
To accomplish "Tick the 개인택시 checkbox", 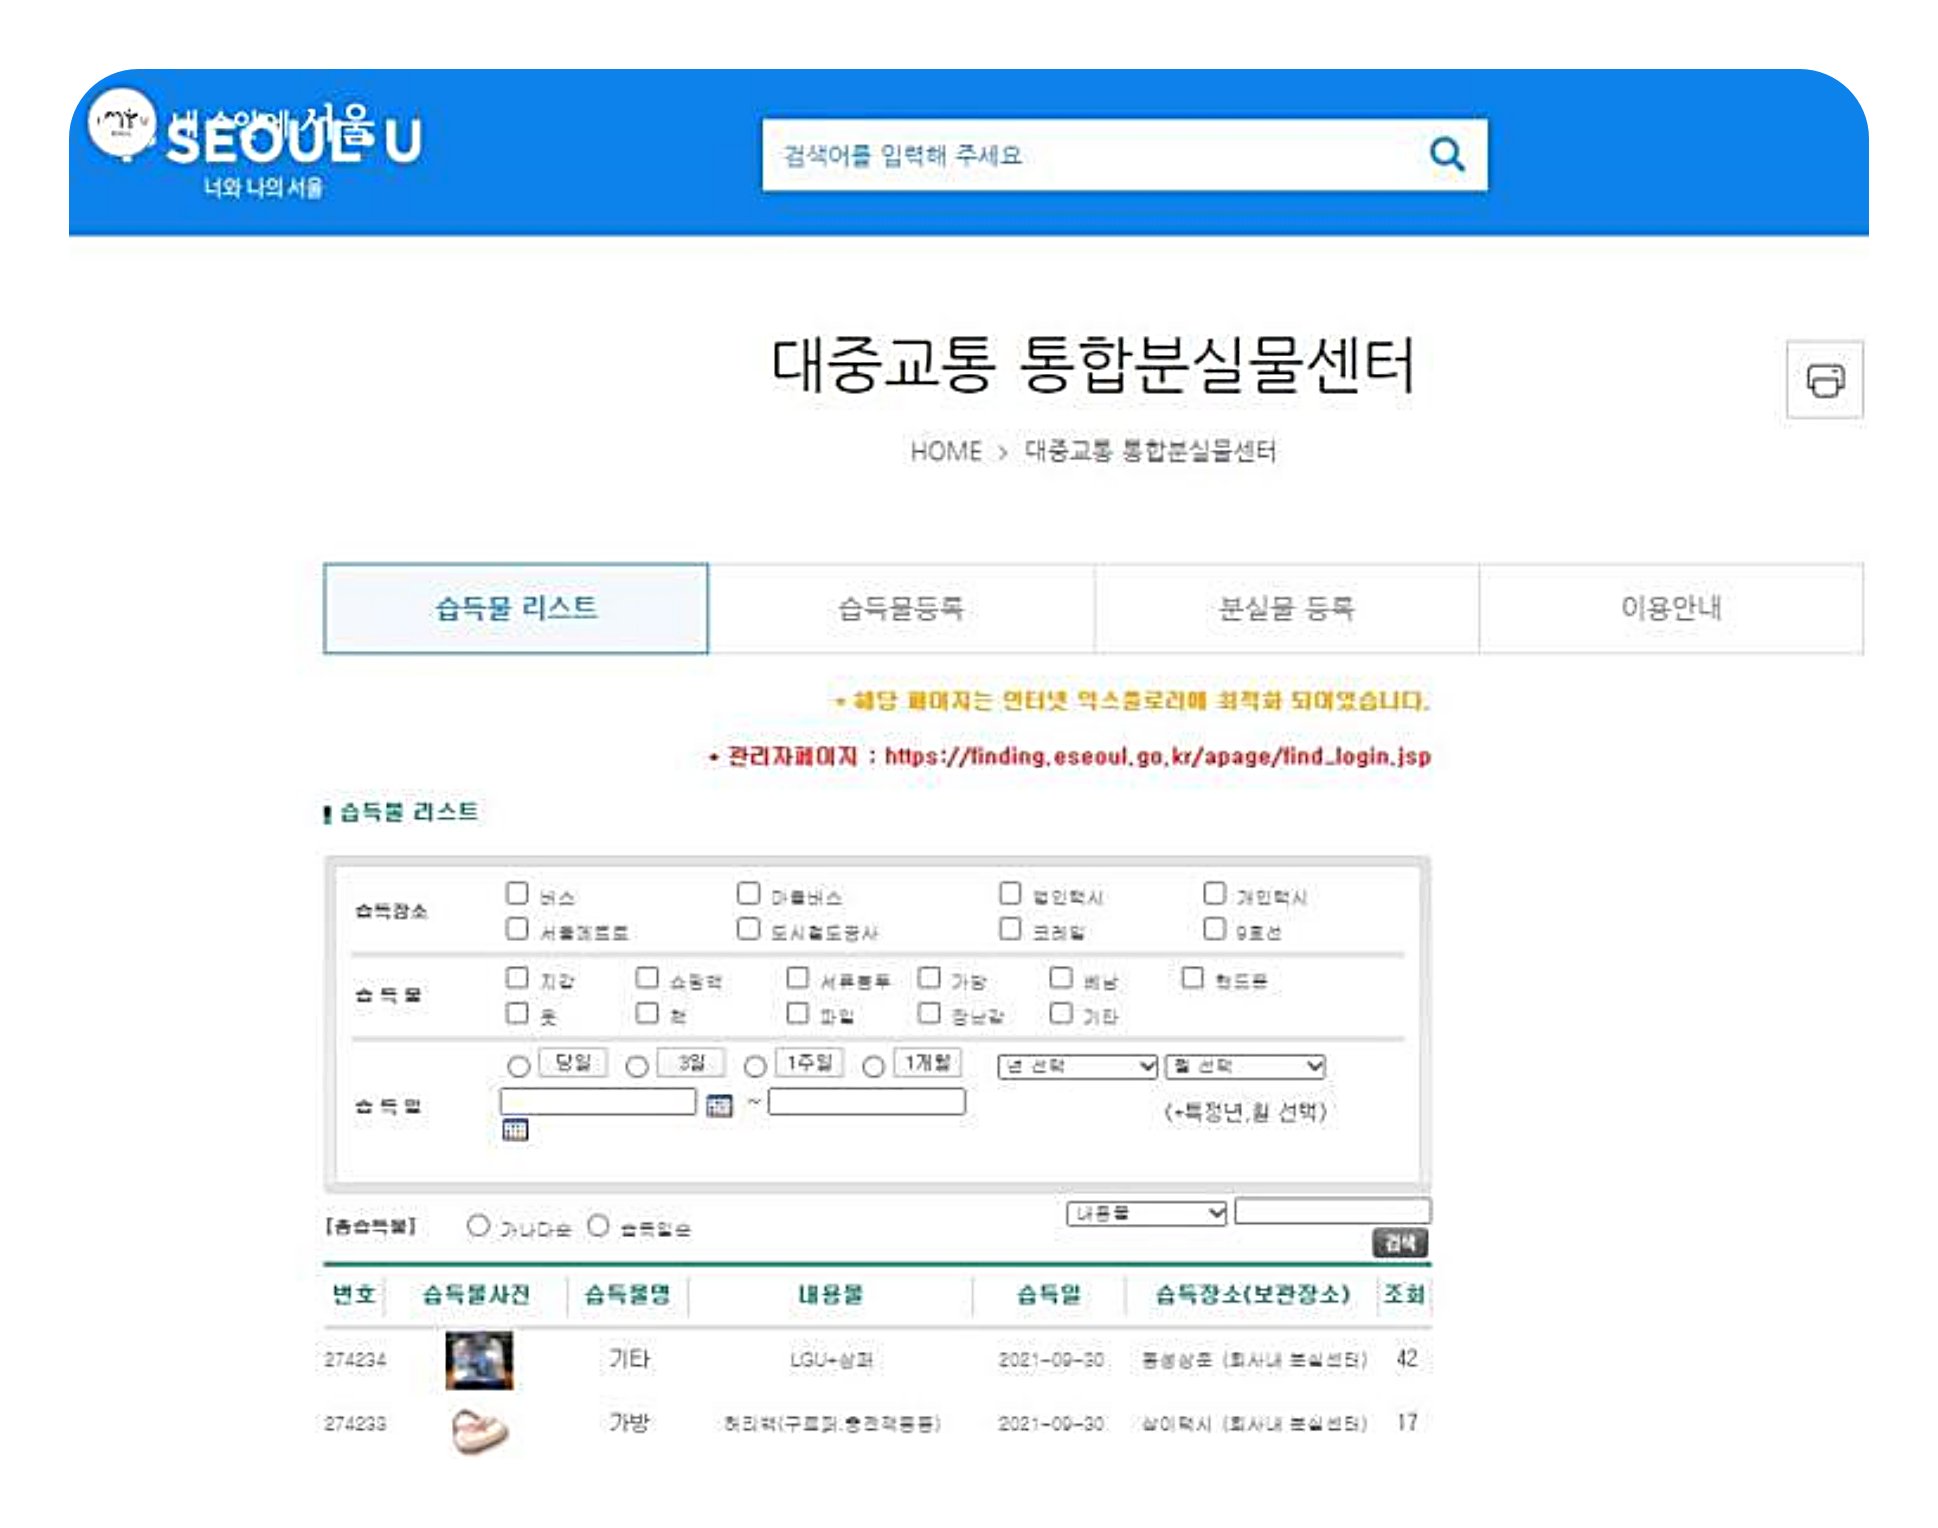I will [1214, 892].
